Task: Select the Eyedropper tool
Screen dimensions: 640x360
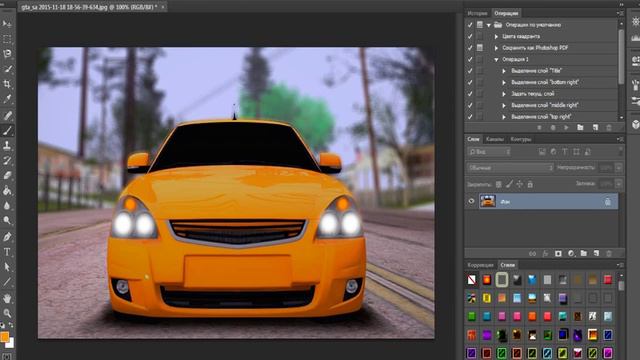Action: click(x=7, y=99)
